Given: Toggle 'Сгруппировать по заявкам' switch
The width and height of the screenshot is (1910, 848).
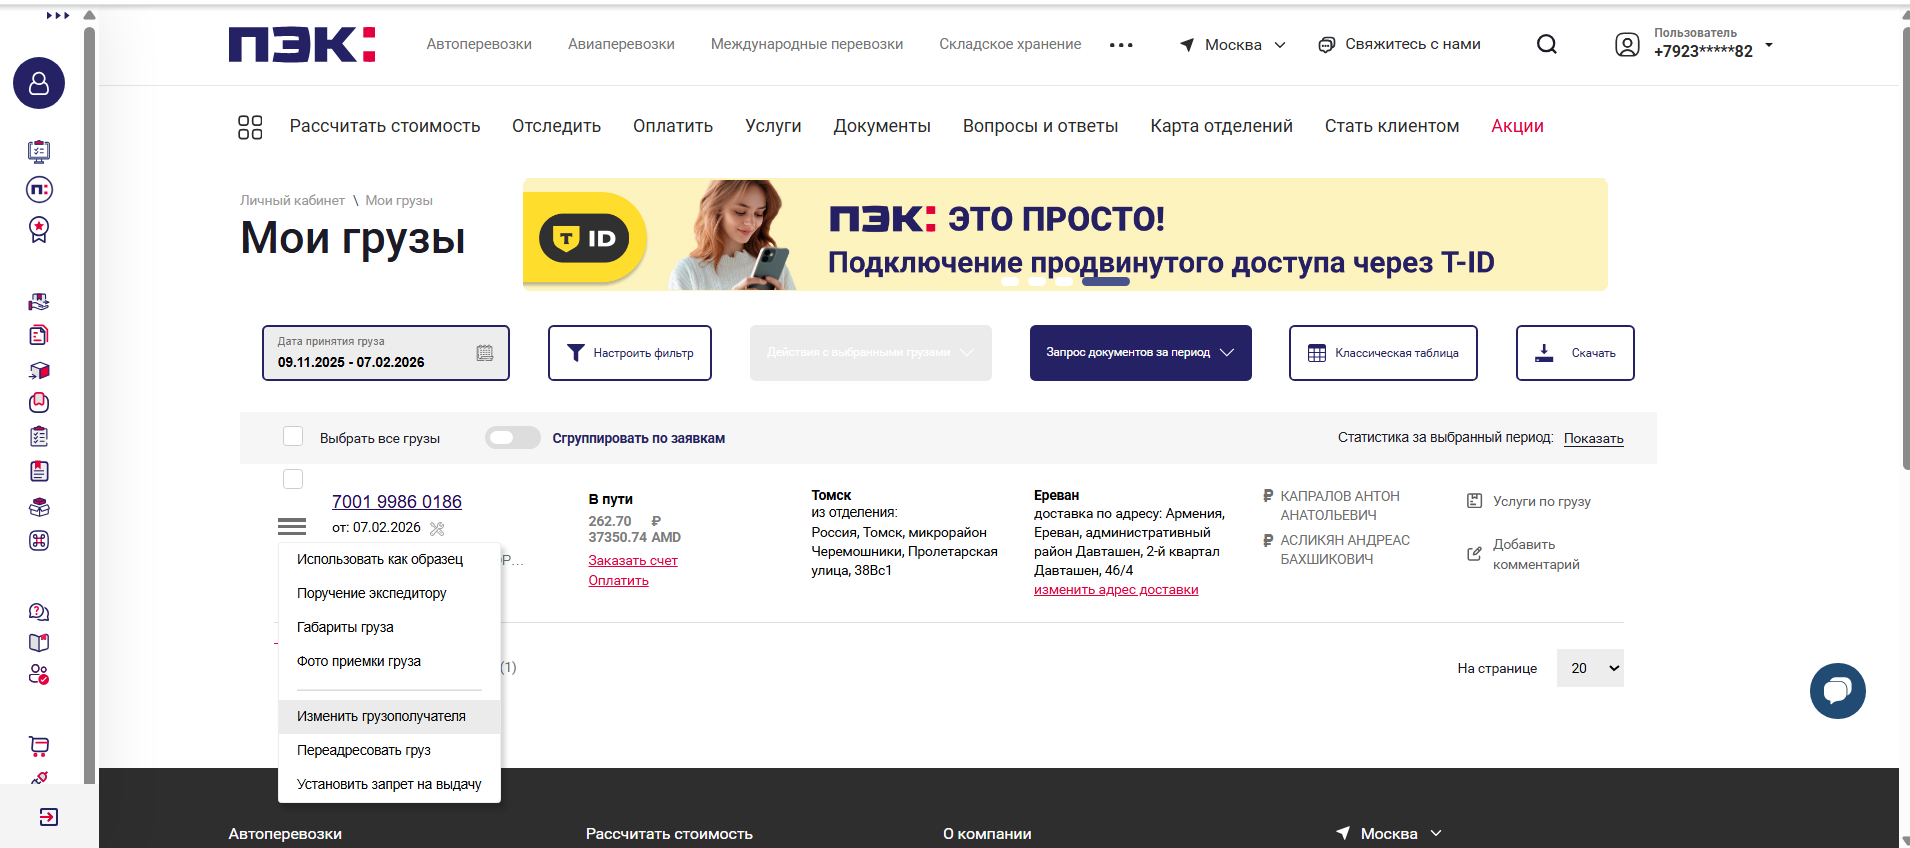Looking at the screenshot, I should tap(512, 438).
